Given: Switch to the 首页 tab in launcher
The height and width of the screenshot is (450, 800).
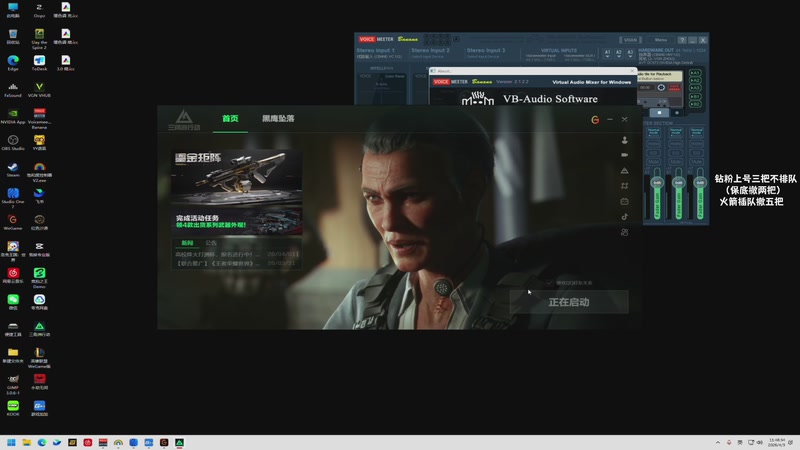Looking at the screenshot, I should click(x=230, y=119).
